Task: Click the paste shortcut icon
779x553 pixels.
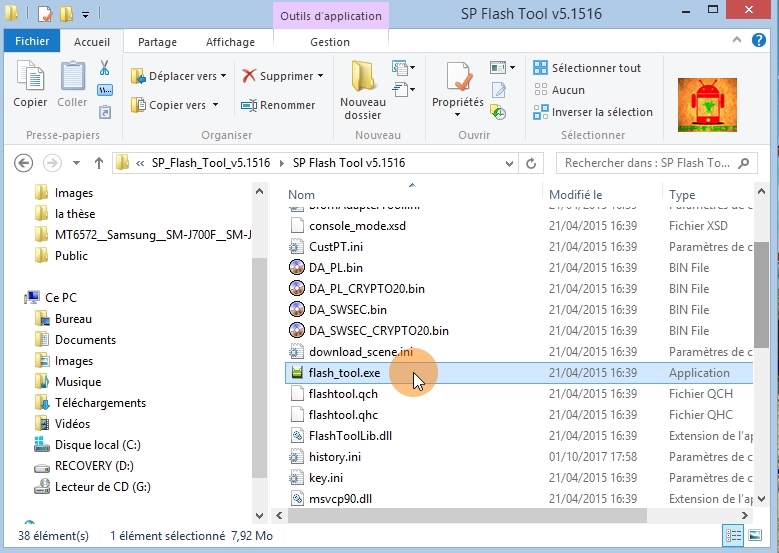Action: pos(104,112)
